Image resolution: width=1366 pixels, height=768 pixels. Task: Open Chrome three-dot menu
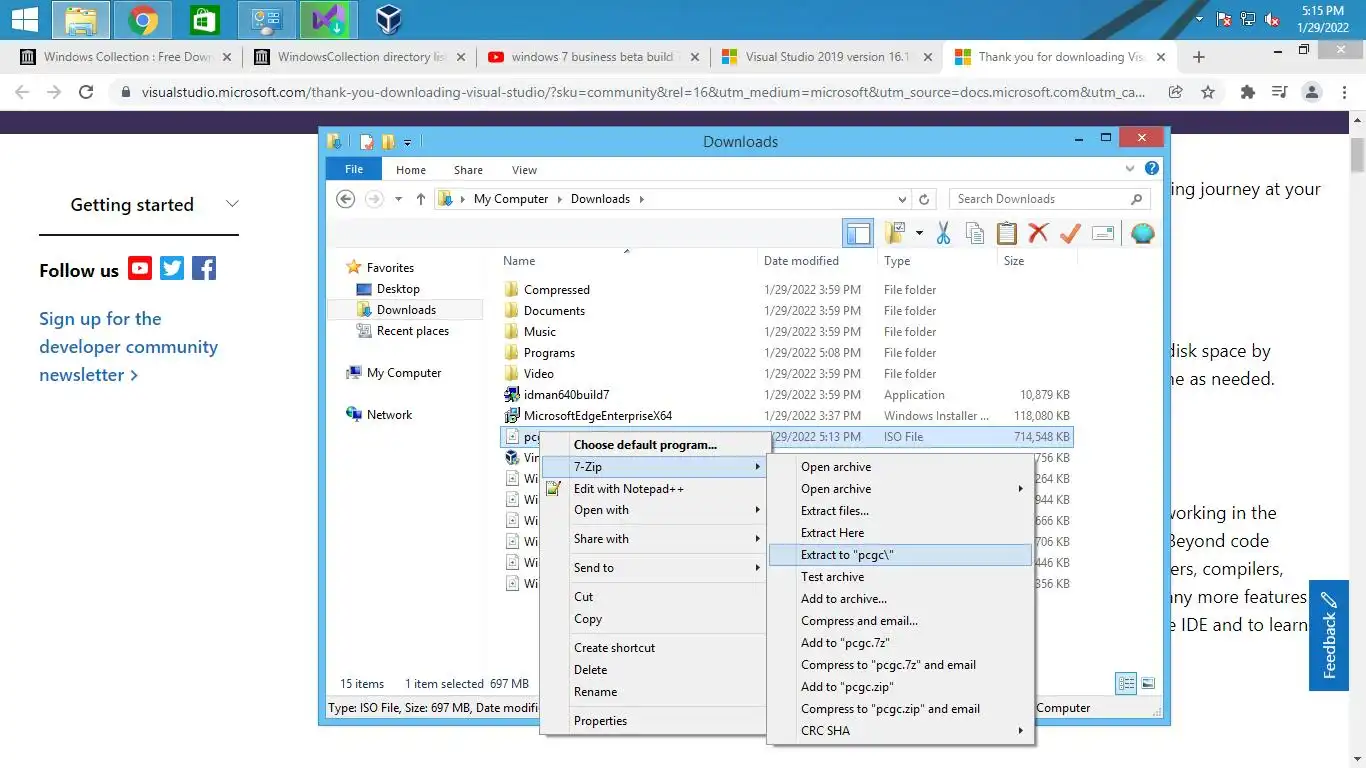point(1343,92)
